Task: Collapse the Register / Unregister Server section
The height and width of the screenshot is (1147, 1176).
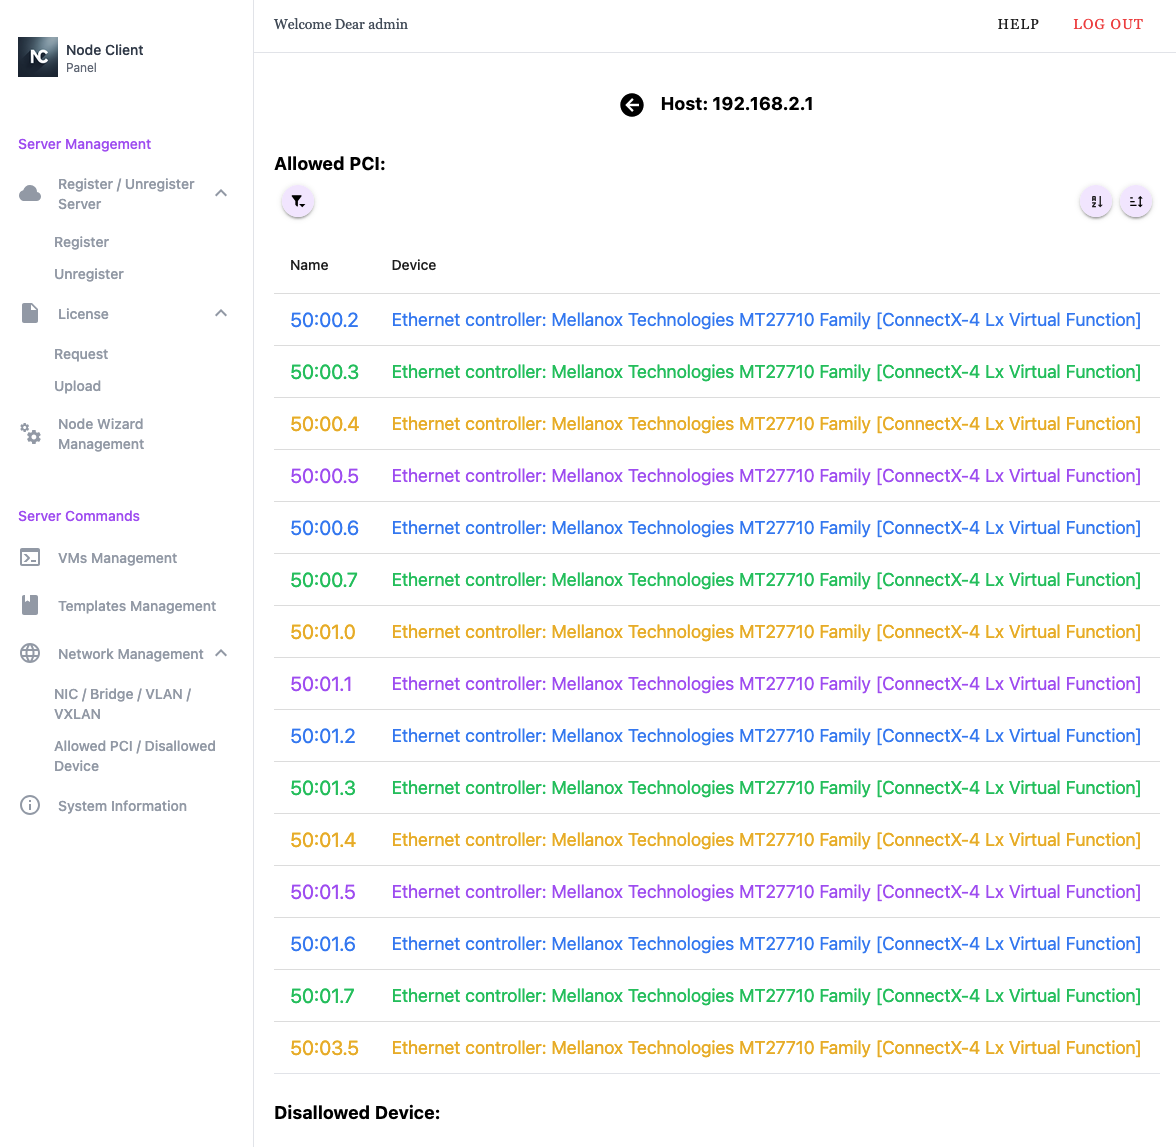Action: tap(221, 193)
